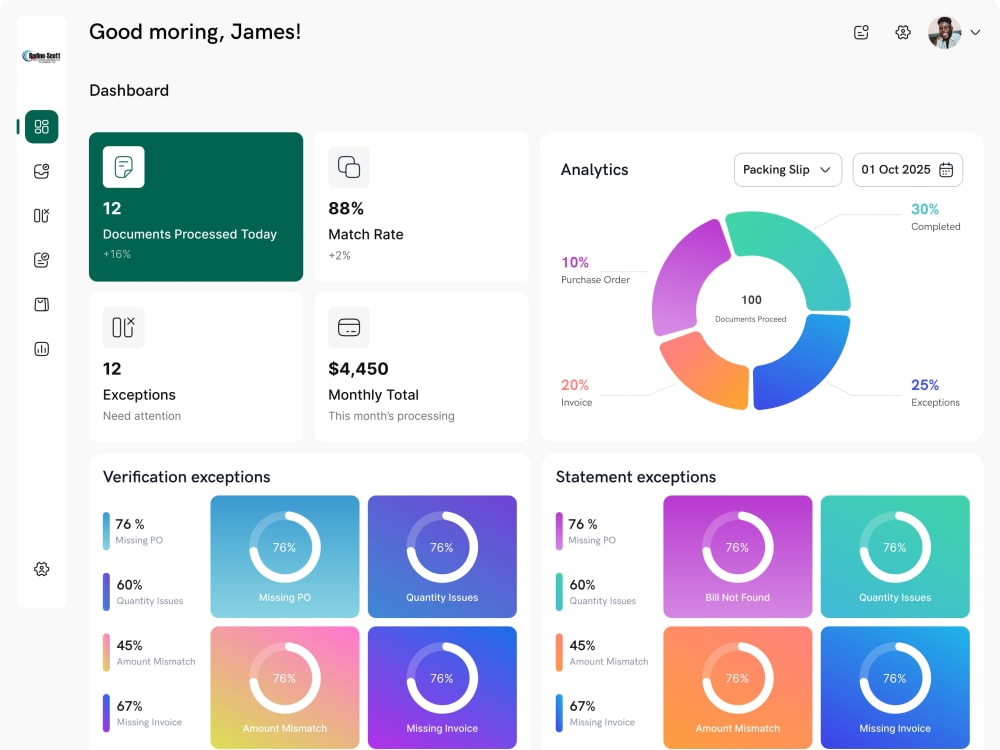Click the 100 Documents Proceed center text
The image size is (1000, 750).
tap(751, 309)
